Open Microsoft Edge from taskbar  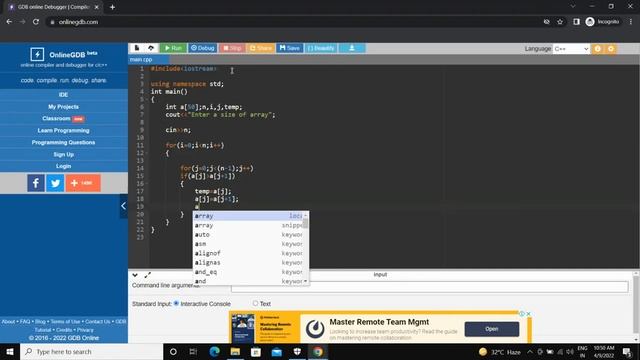pyautogui.click(x=214, y=351)
